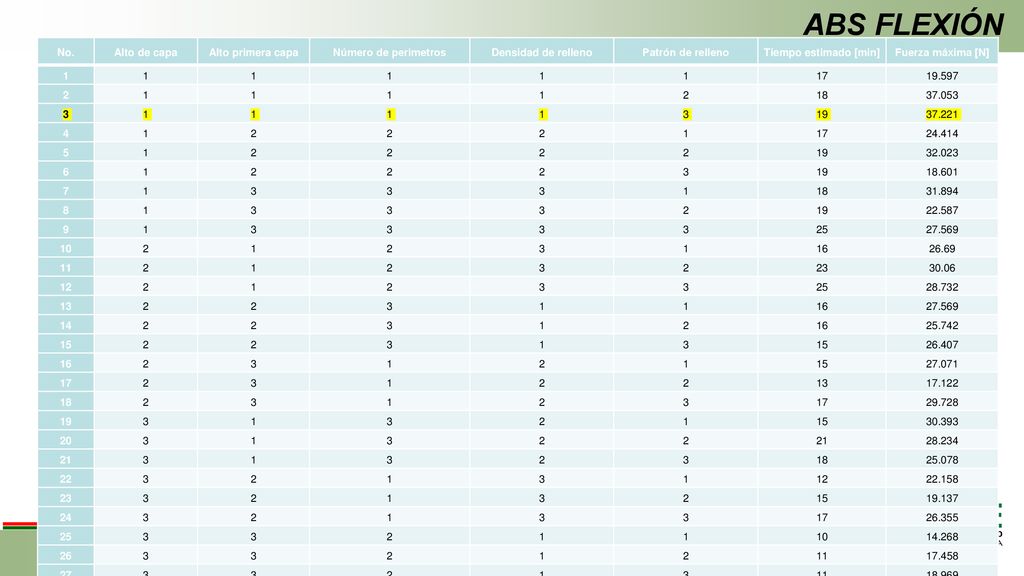Click the force value 32.023
The width and height of the screenshot is (1024, 576).
(942, 153)
